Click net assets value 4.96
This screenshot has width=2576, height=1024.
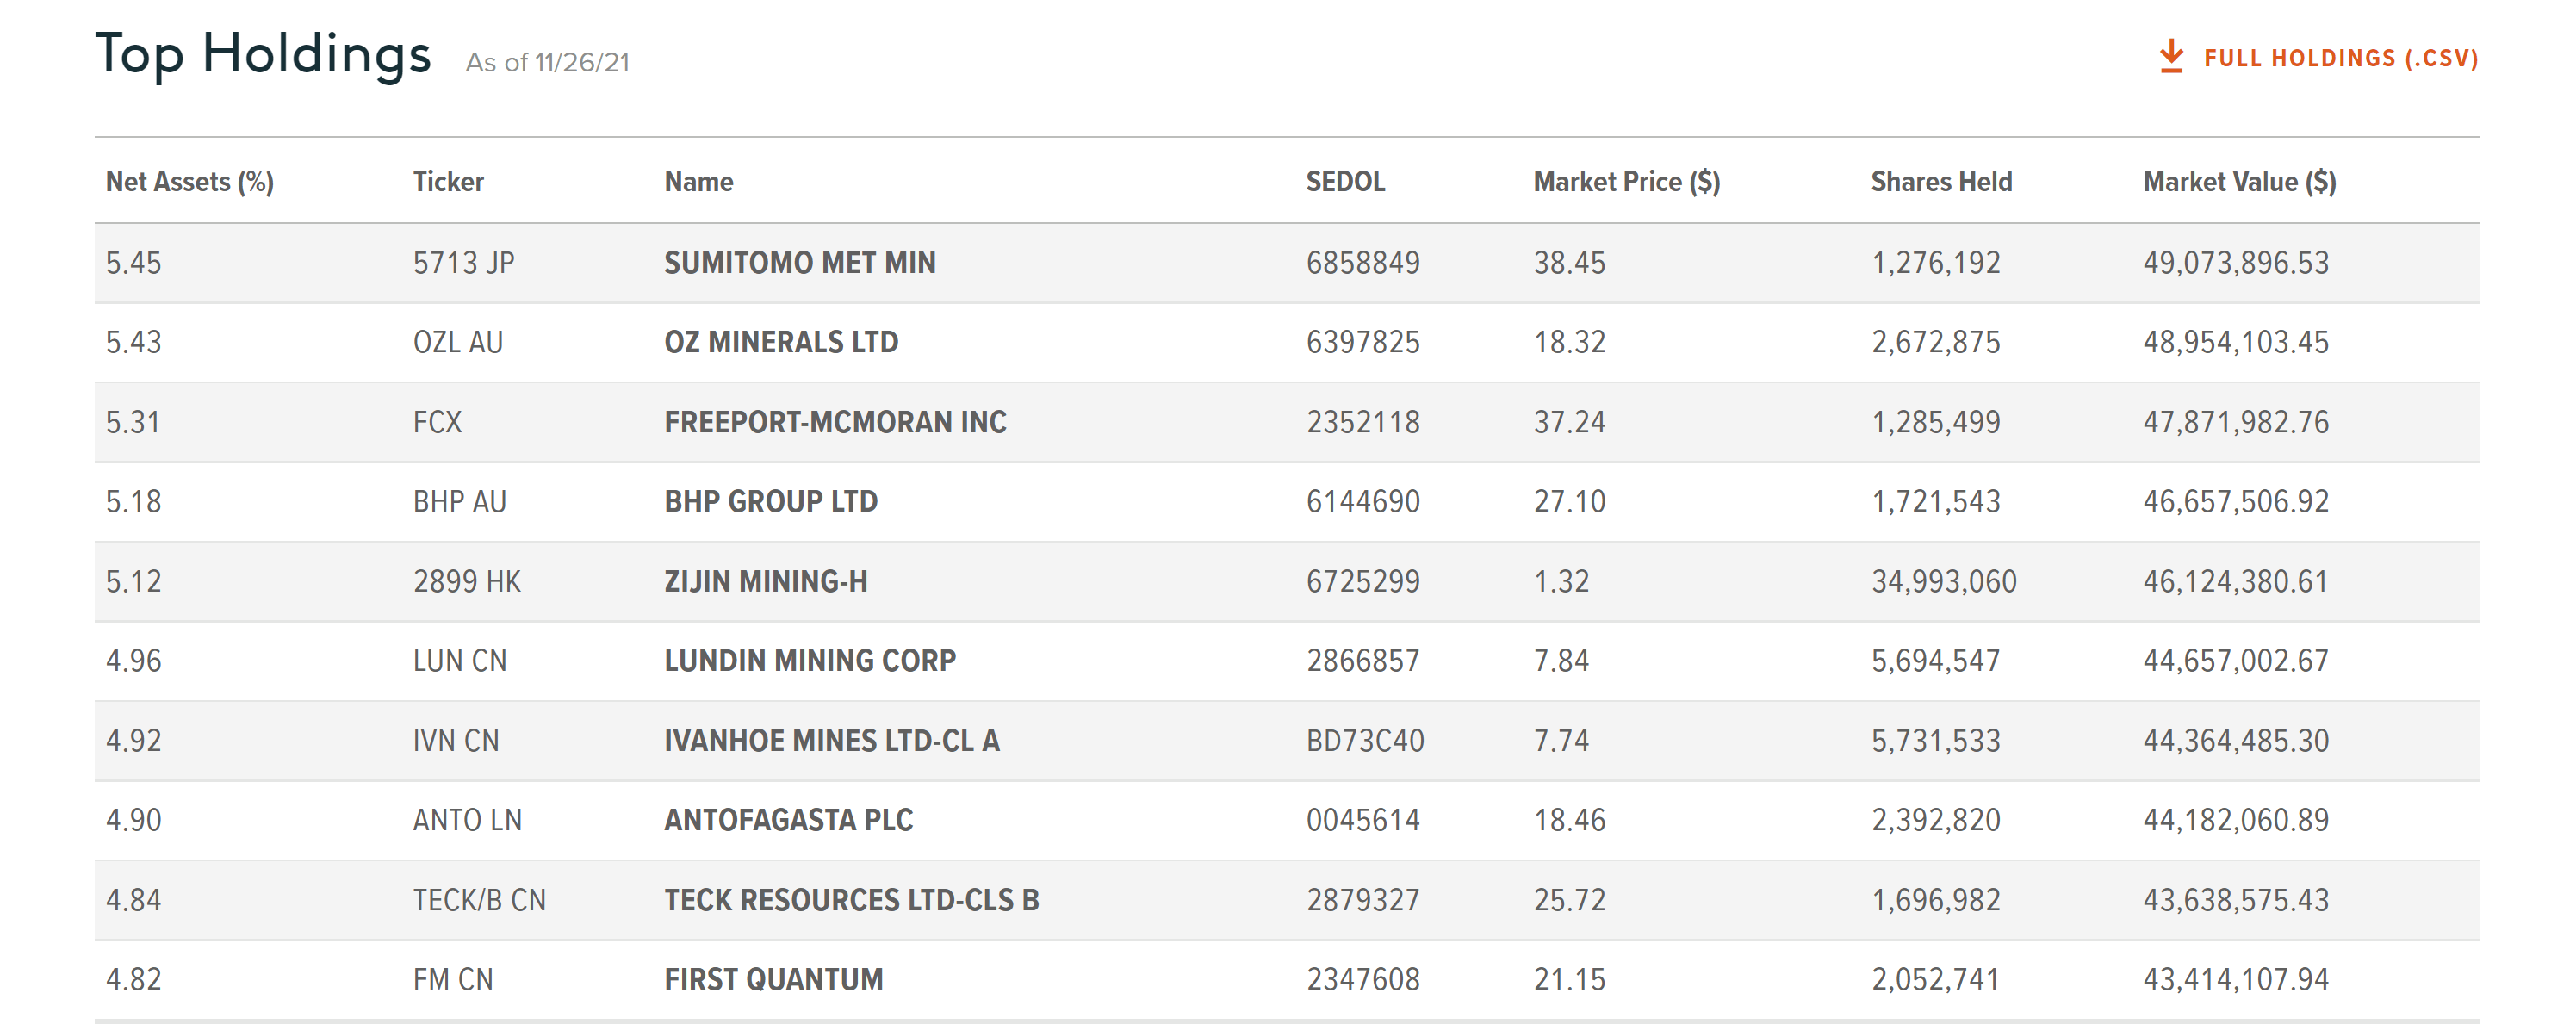pos(133,660)
